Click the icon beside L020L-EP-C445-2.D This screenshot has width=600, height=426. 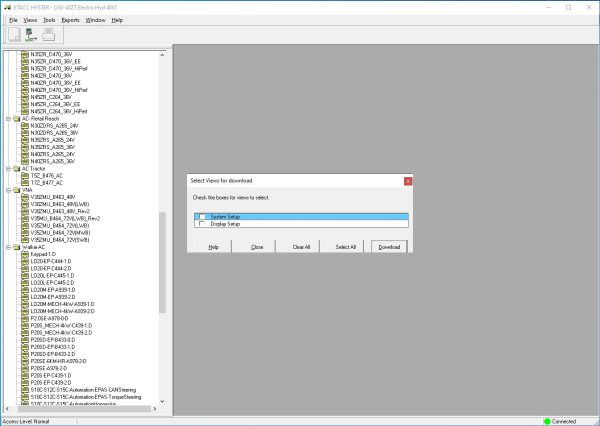coord(25,283)
